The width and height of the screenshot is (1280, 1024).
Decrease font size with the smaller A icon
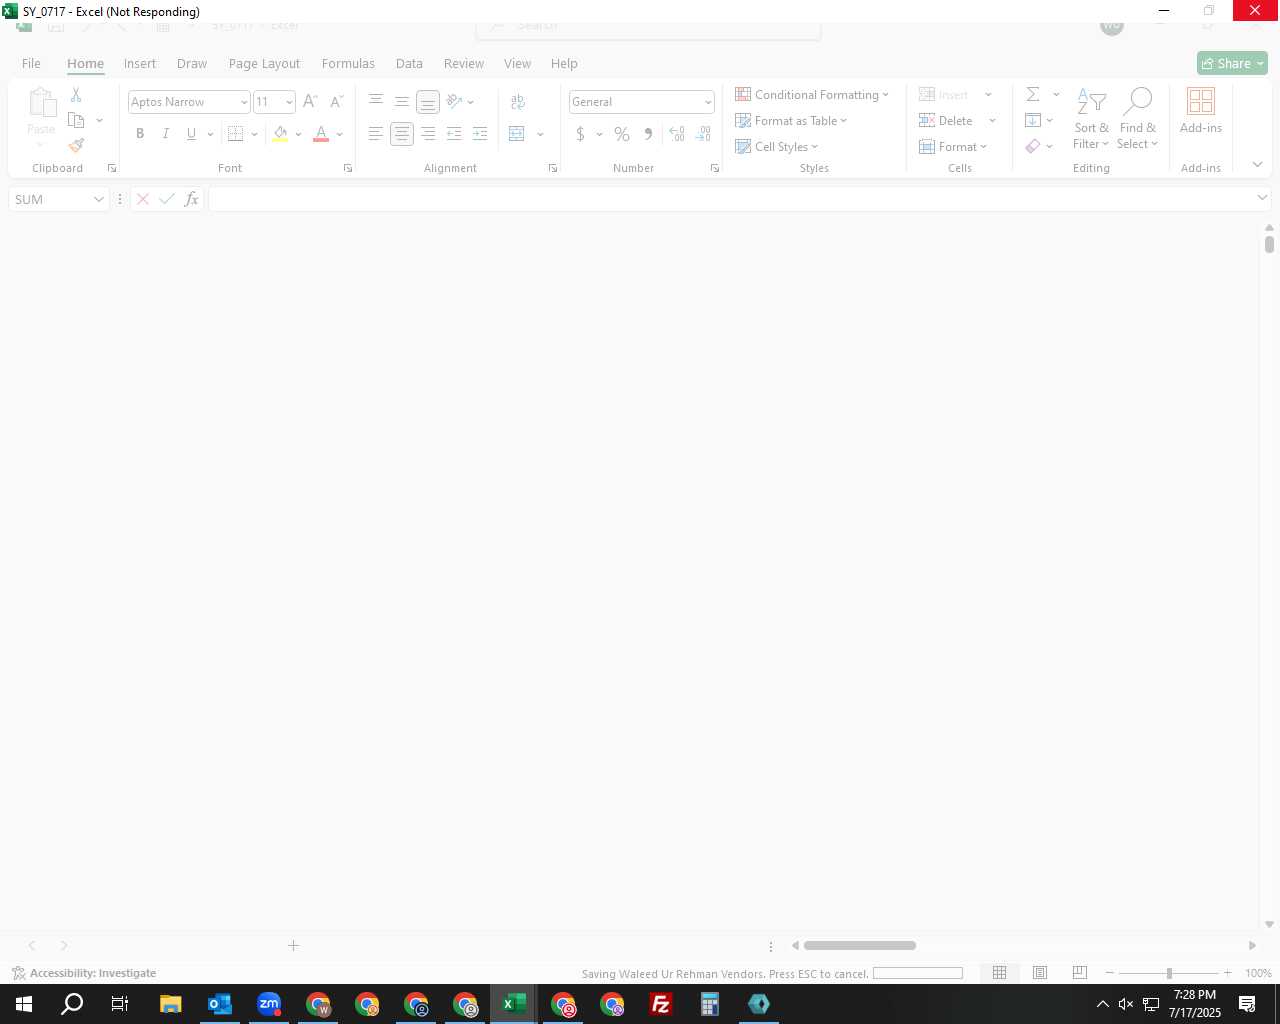(x=336, y=101)
